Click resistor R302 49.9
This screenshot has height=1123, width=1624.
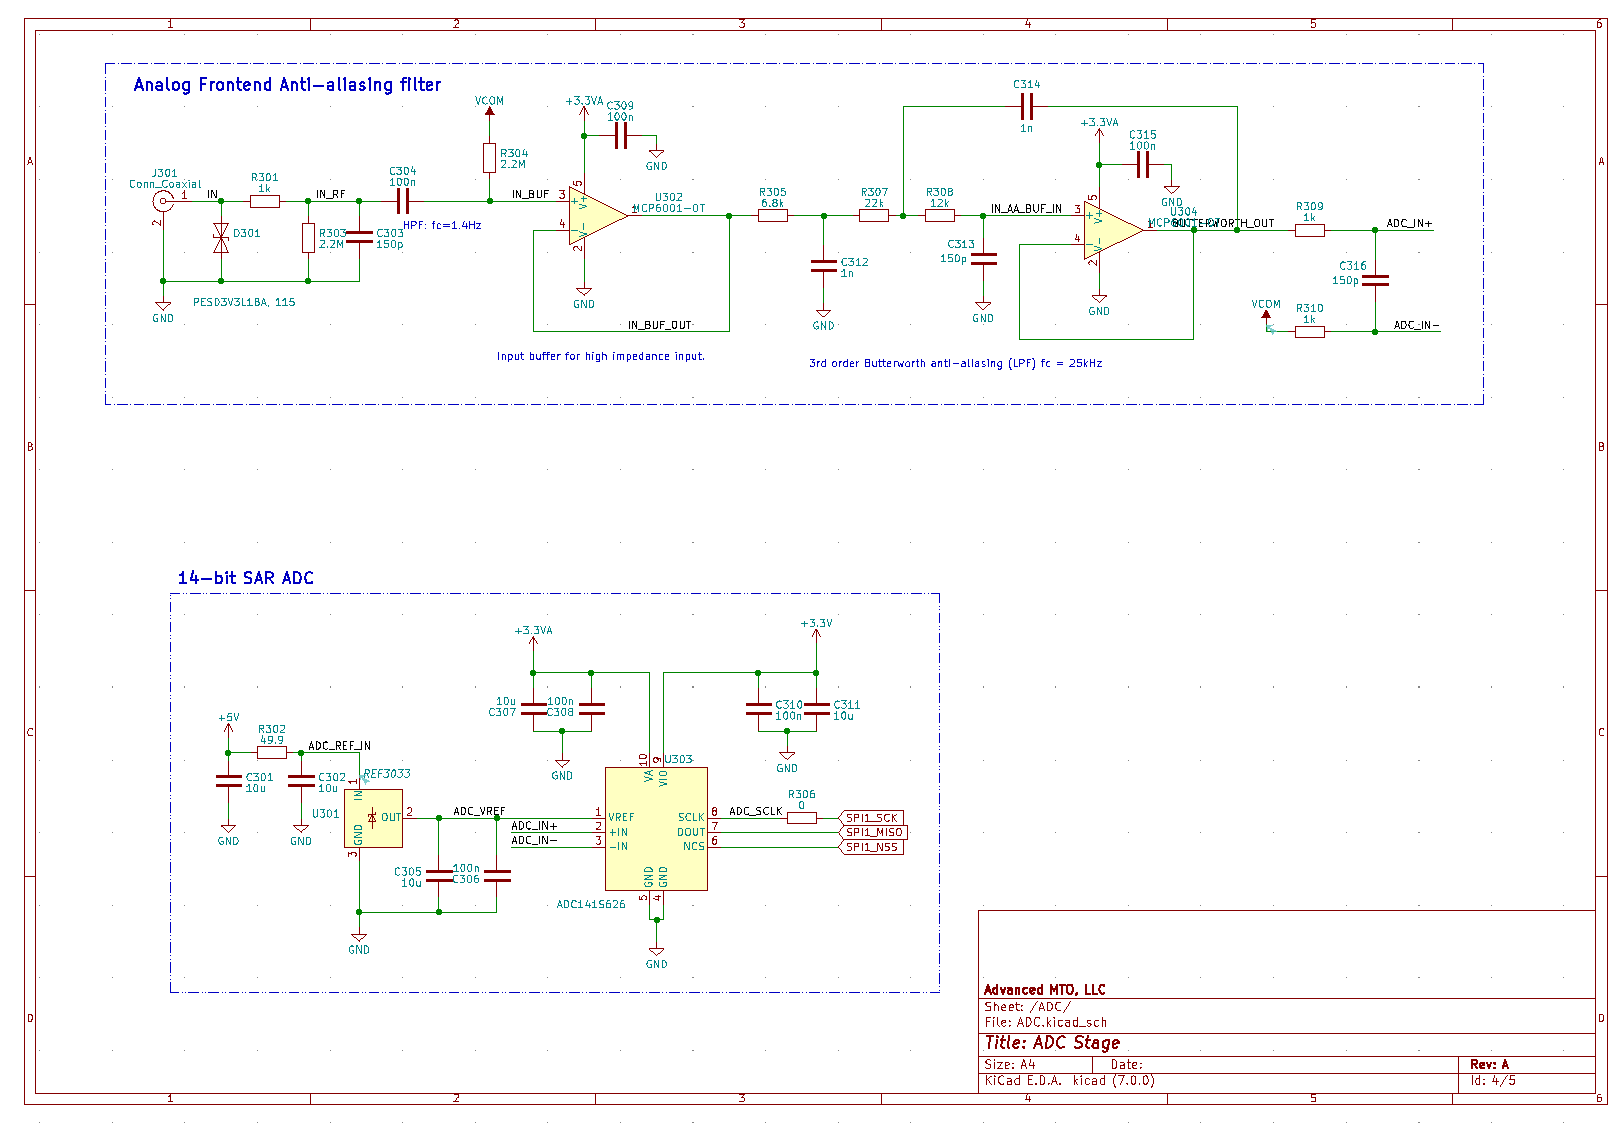pyautogui.click(x=272, y=752)
